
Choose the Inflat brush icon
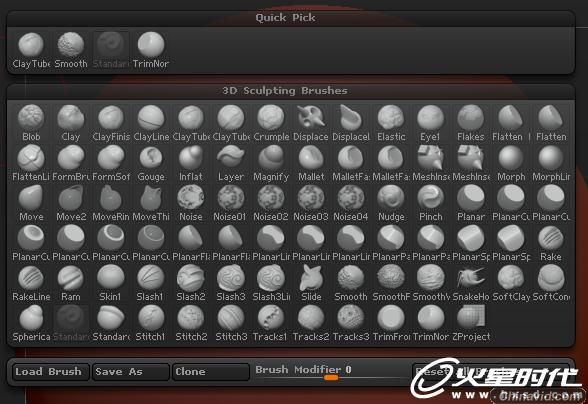pos(191,163)
